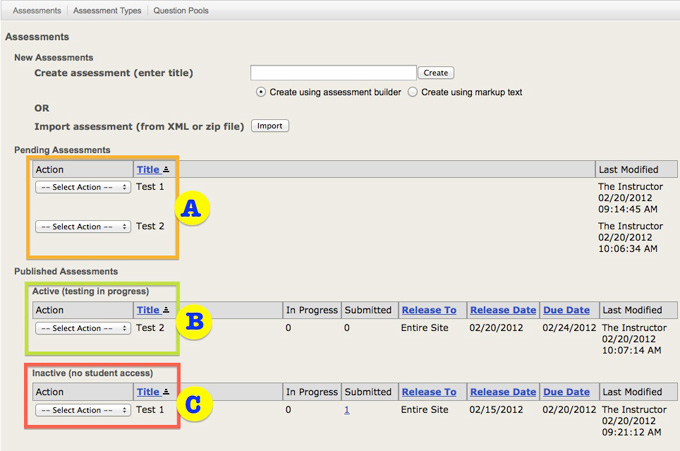Open Select Action dropdown for pending Test 2
Image resolution: width=680 pixels, height=451 pixels.
pyautogui.click(x=83, y=226)
